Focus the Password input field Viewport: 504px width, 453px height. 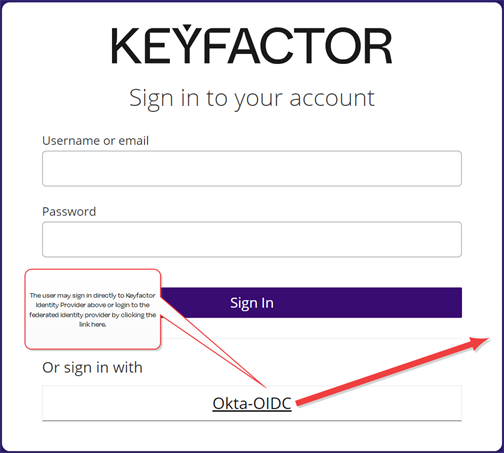click(x=252, y=239)
